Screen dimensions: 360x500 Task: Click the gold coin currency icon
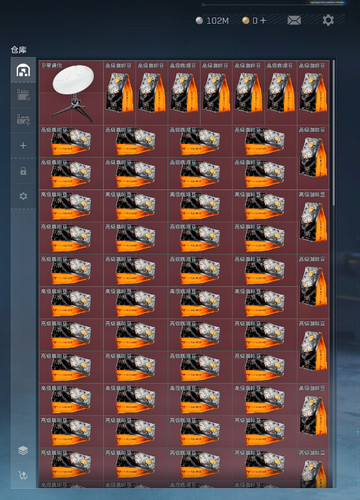coord(246,21)
